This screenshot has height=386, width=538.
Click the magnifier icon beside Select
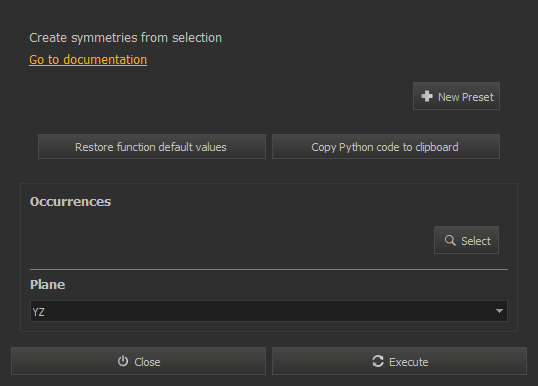(450, 240)
